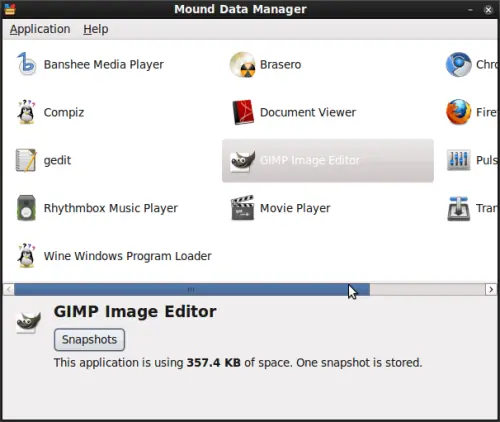
Task: Open the Help menu
Action: (96, 29)
